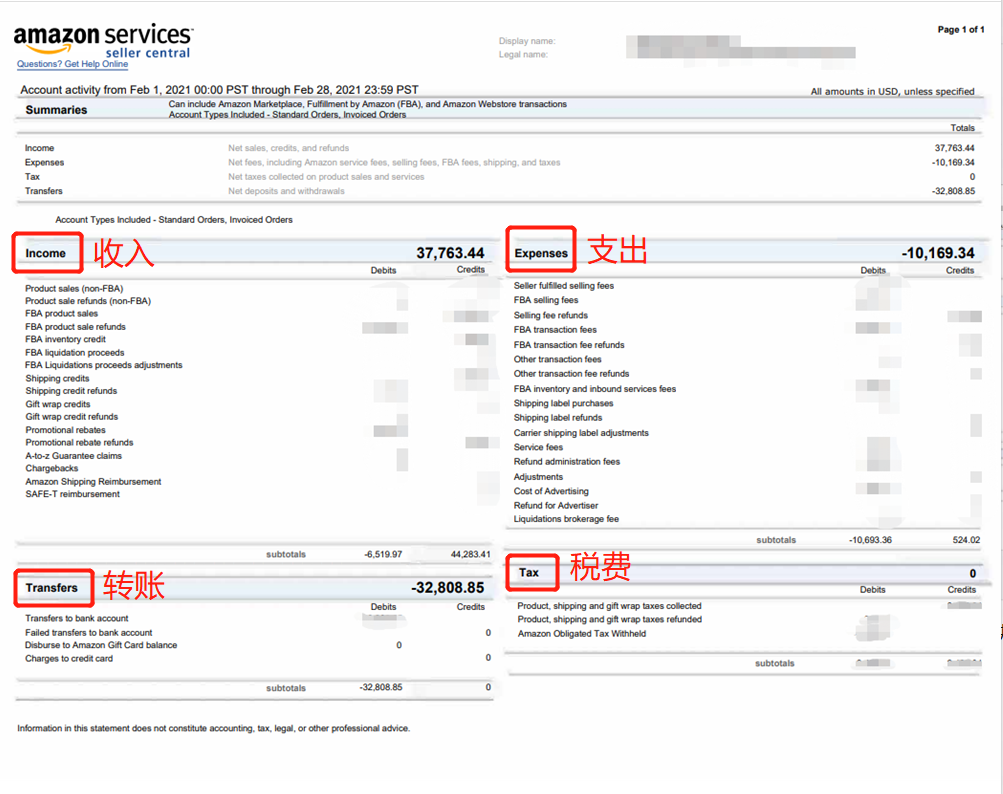Viewport: 1003px width, 794px height.
Task: Select the Expenses subtotal credit 524.02
Action: 966,540
